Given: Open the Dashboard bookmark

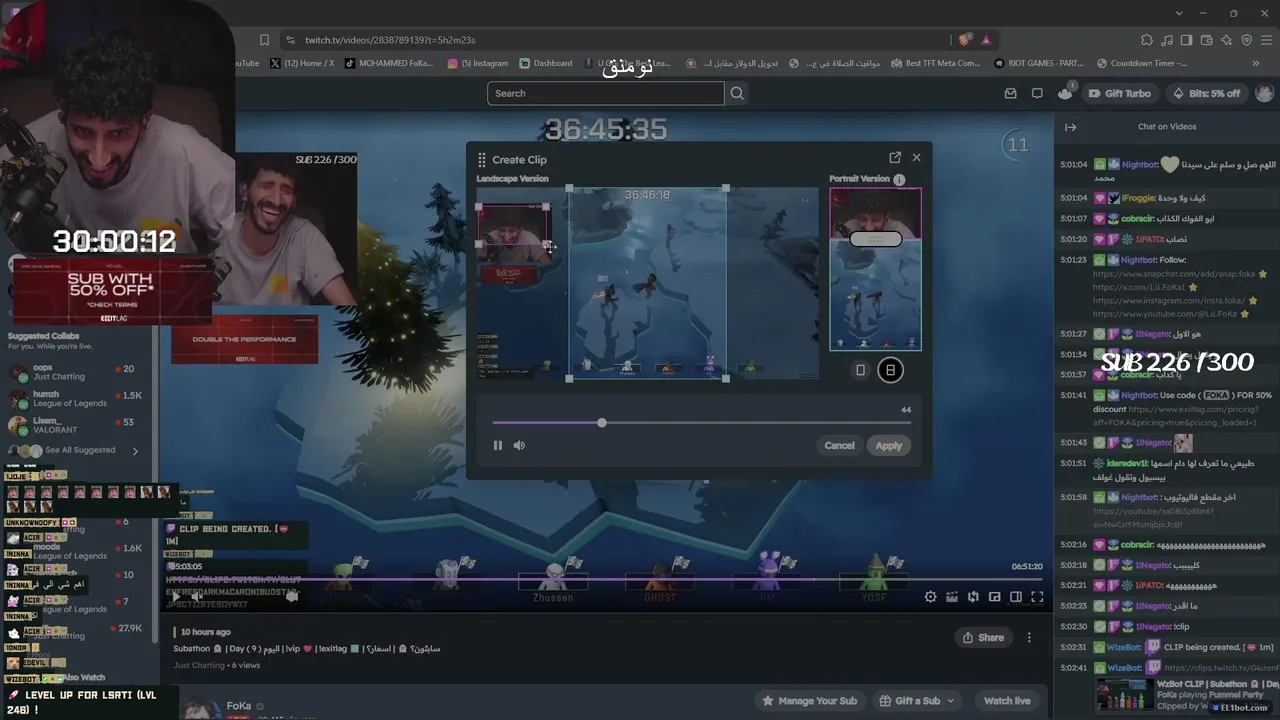Looking at the screenshot, I should (545, 63).
